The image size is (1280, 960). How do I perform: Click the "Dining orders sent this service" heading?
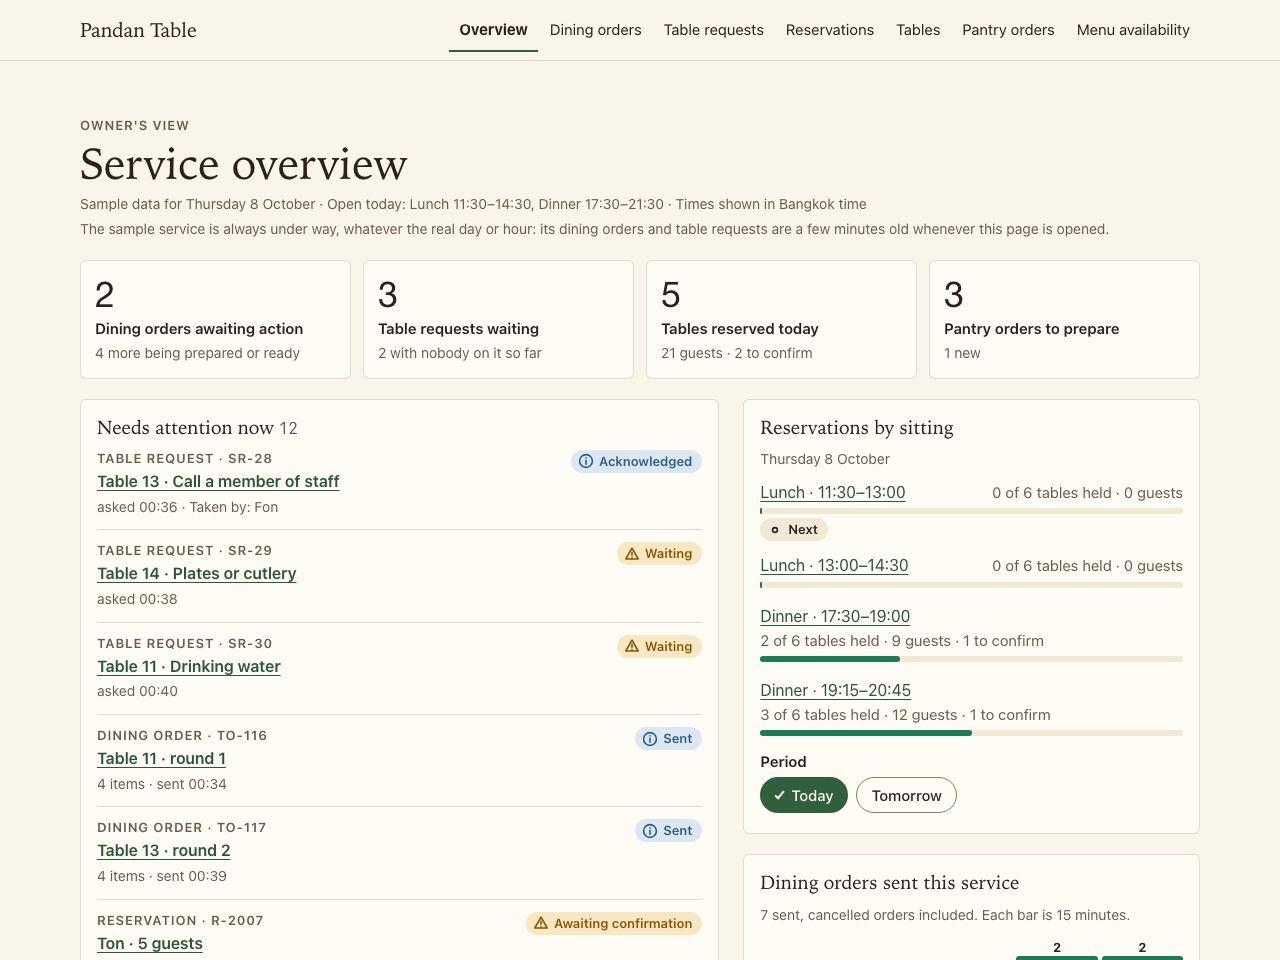coord(890,883)
